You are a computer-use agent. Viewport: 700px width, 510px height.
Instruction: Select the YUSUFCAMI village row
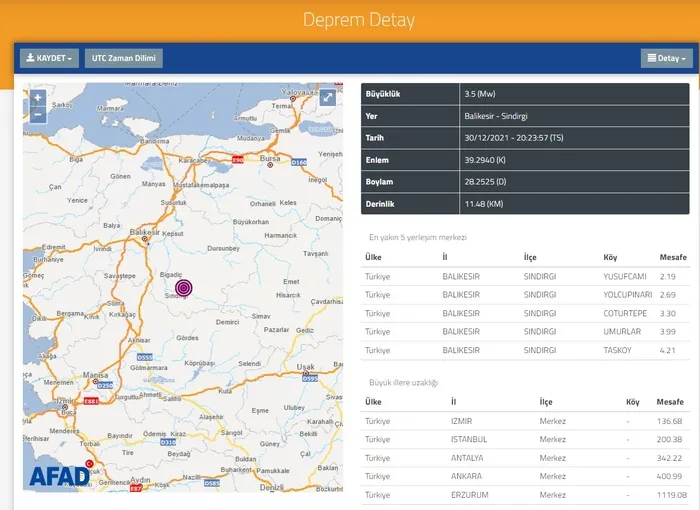(x=524, y=275)
